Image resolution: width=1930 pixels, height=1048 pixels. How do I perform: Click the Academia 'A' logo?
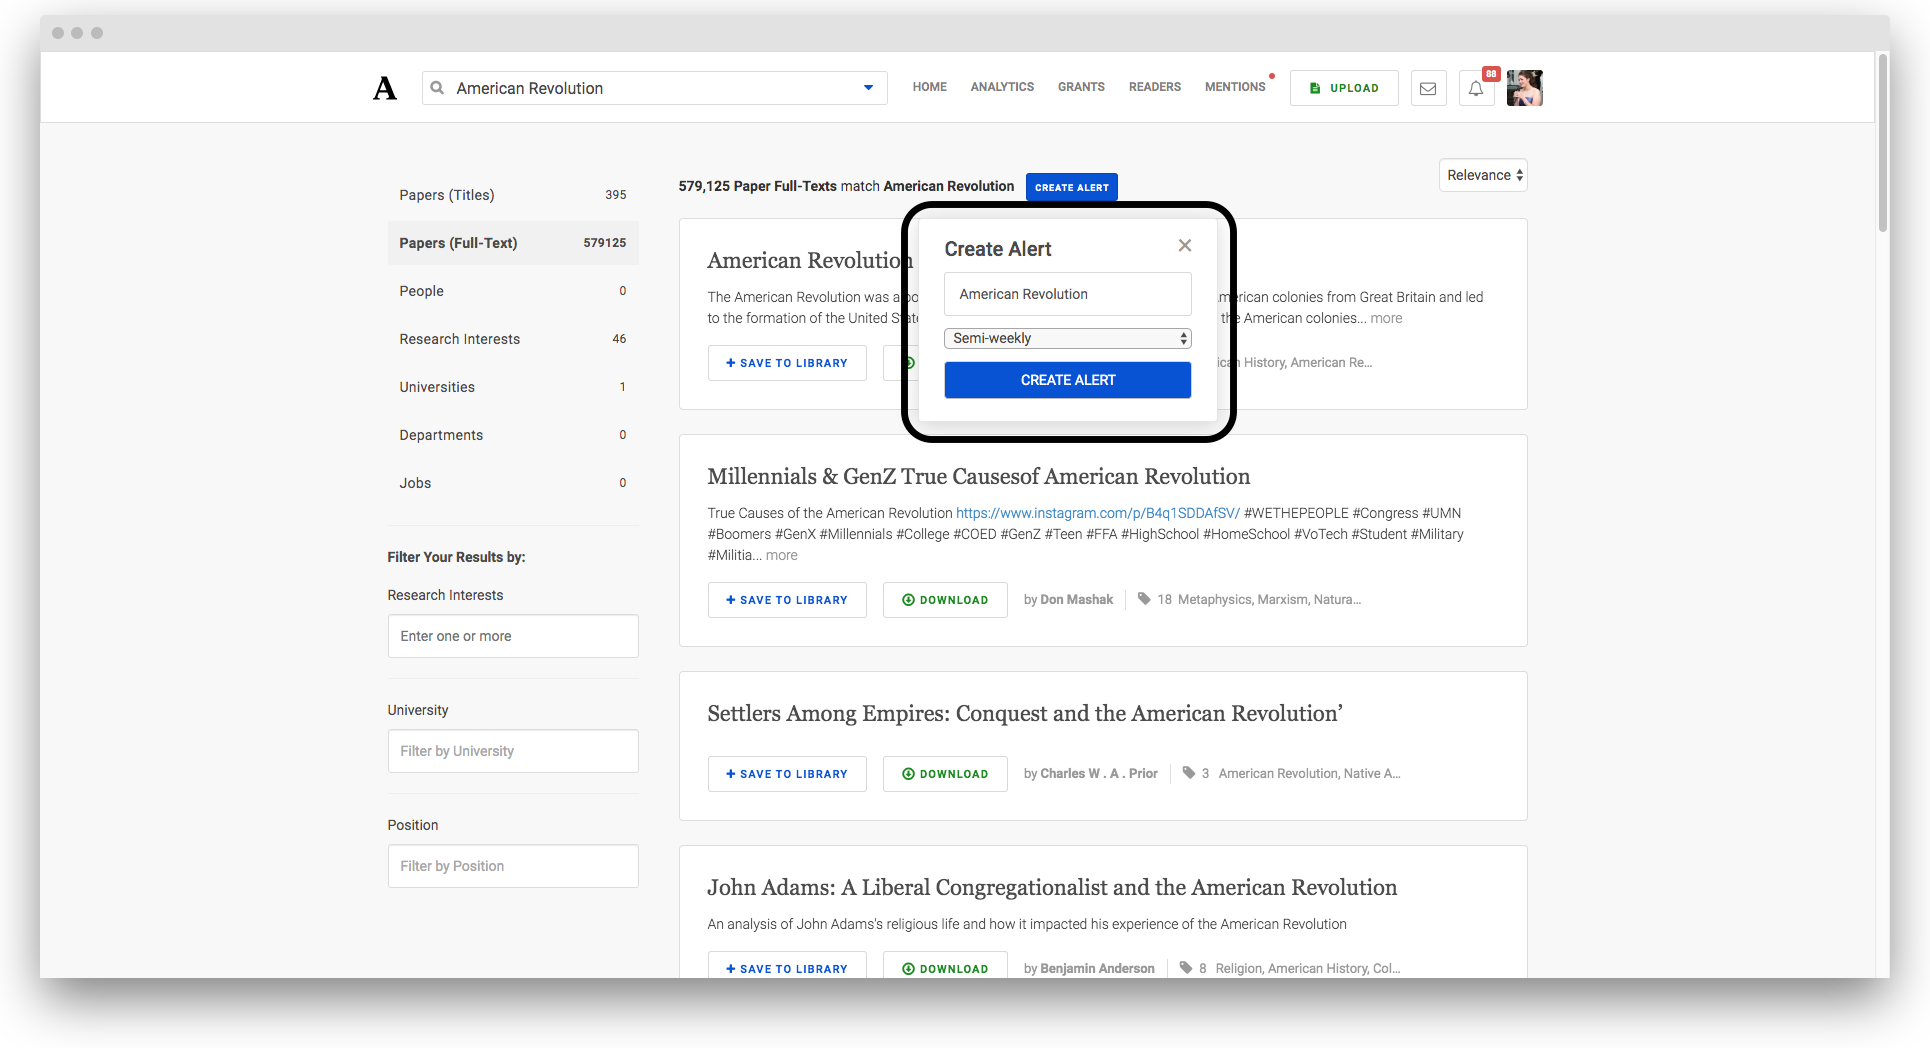pyautogui.click(x=385, y=88)
